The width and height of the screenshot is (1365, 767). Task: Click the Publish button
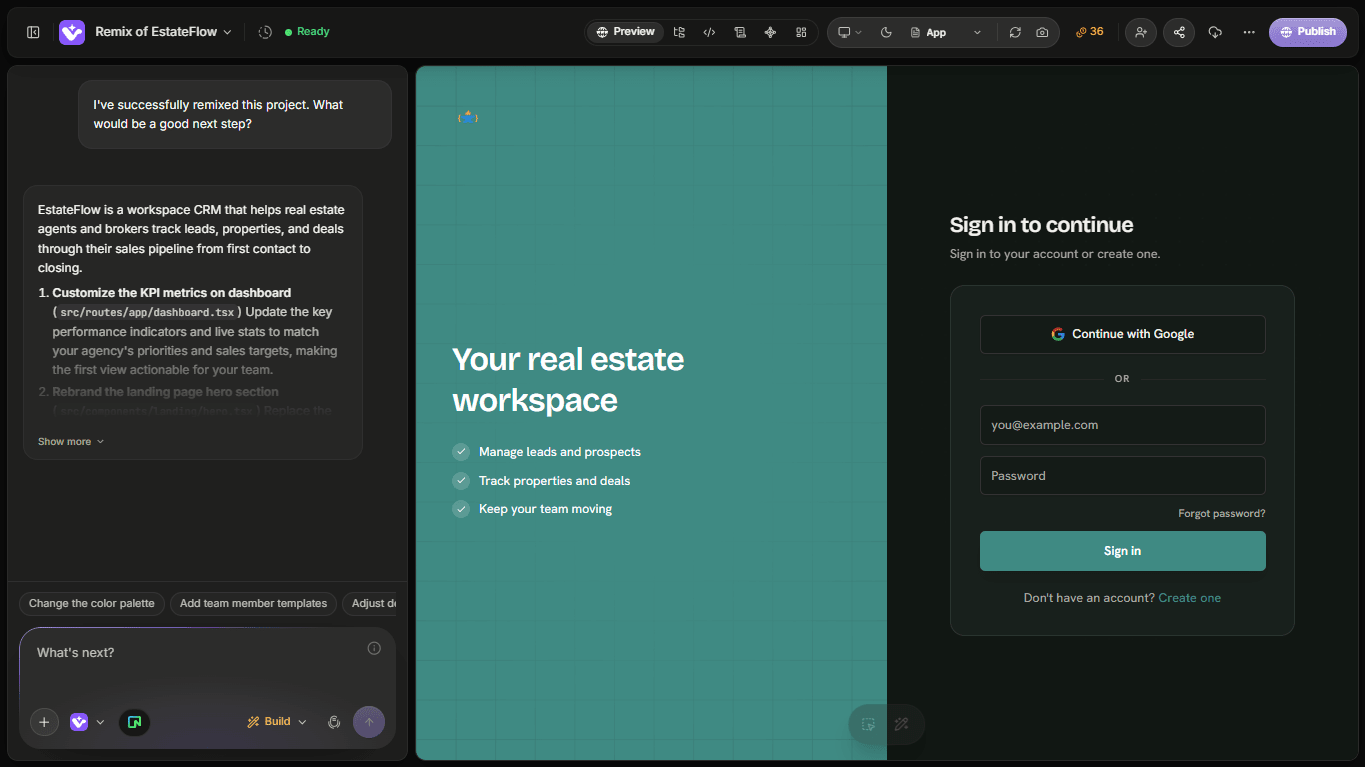[x=1308, y=32]
